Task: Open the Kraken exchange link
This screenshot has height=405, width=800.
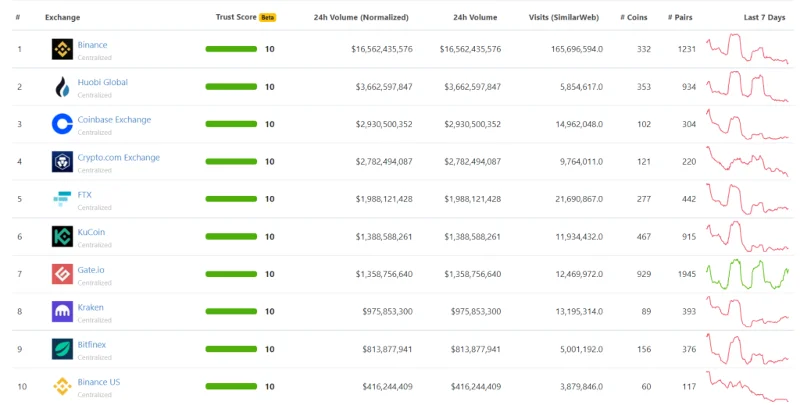Action: click(x=90, y=307)
